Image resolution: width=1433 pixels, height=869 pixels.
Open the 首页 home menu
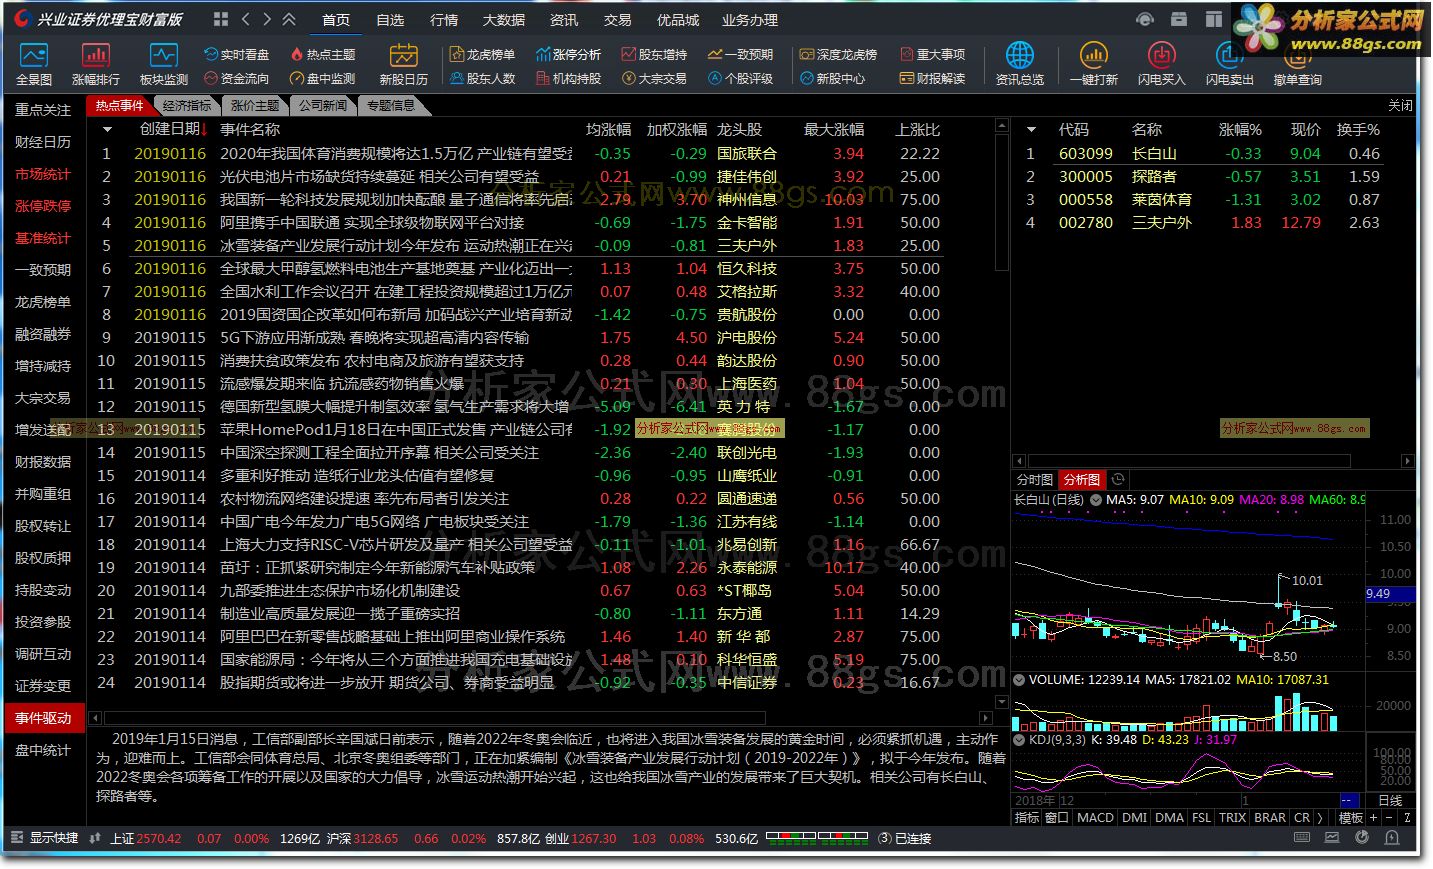point(336,20)
